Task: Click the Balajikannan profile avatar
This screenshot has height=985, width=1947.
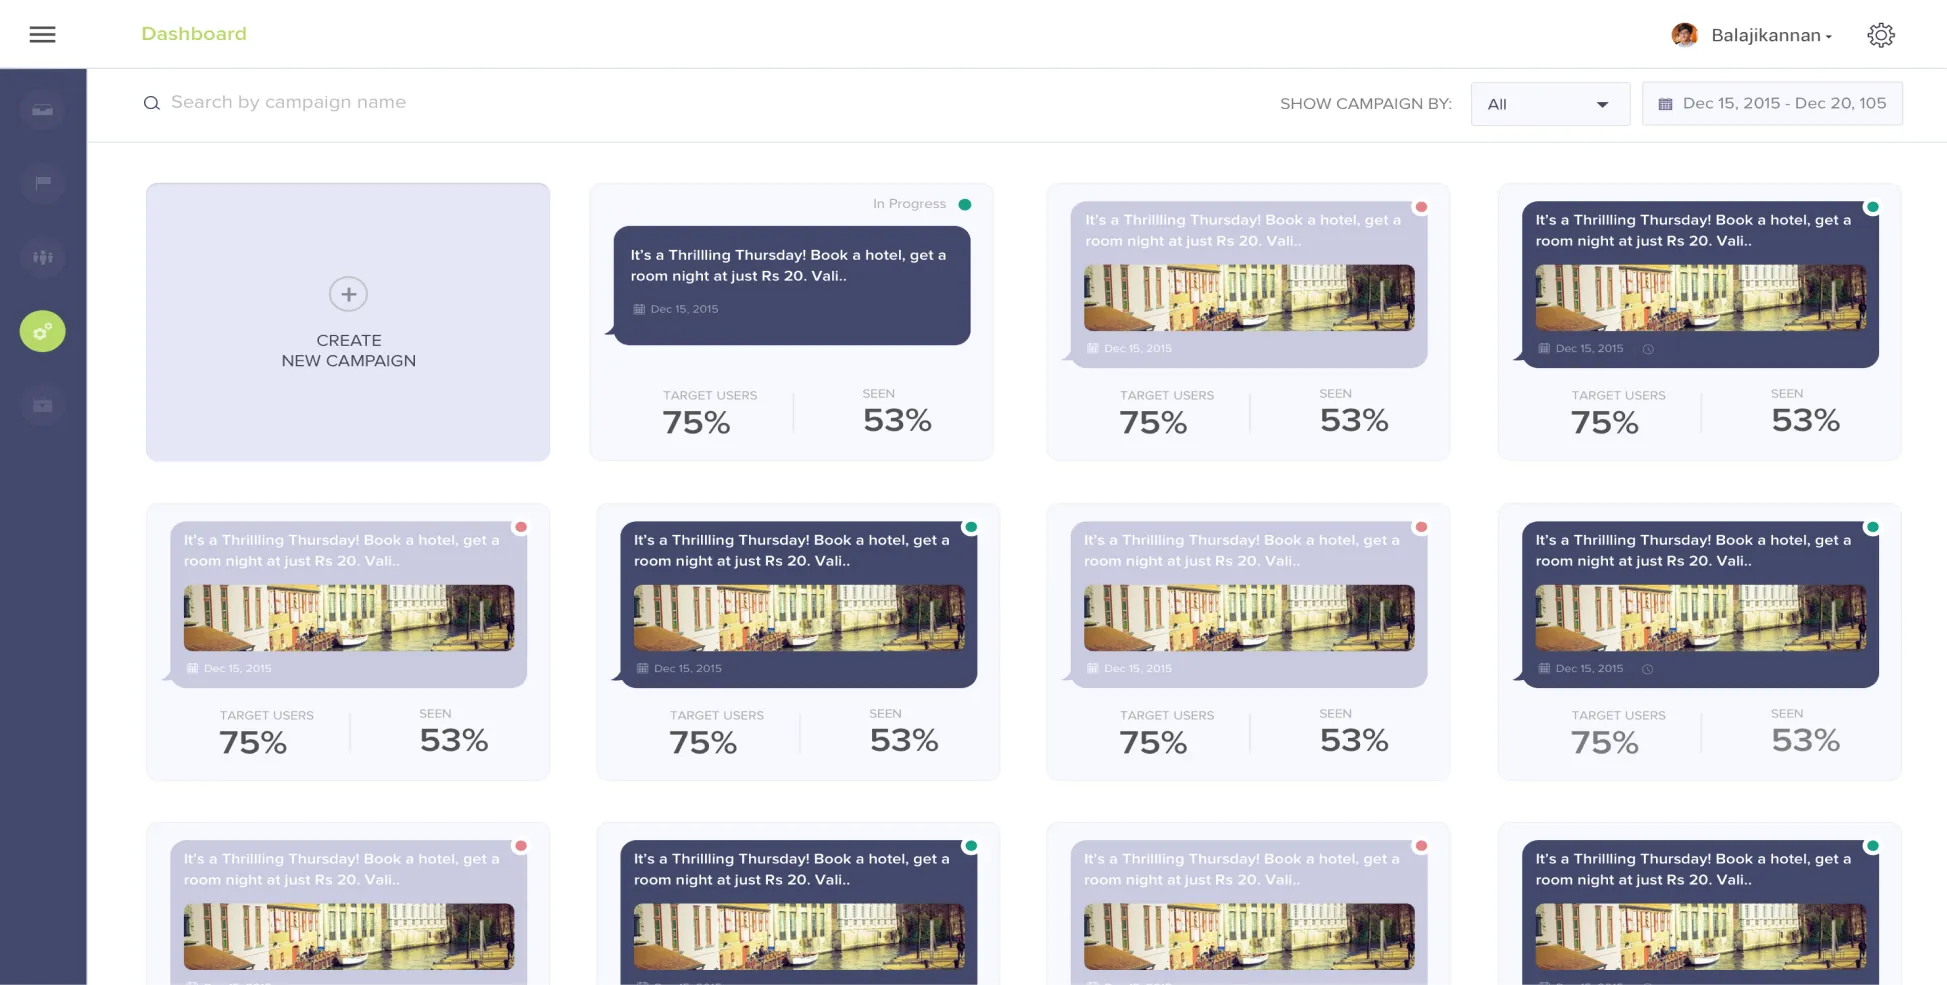Action: 1685,35
